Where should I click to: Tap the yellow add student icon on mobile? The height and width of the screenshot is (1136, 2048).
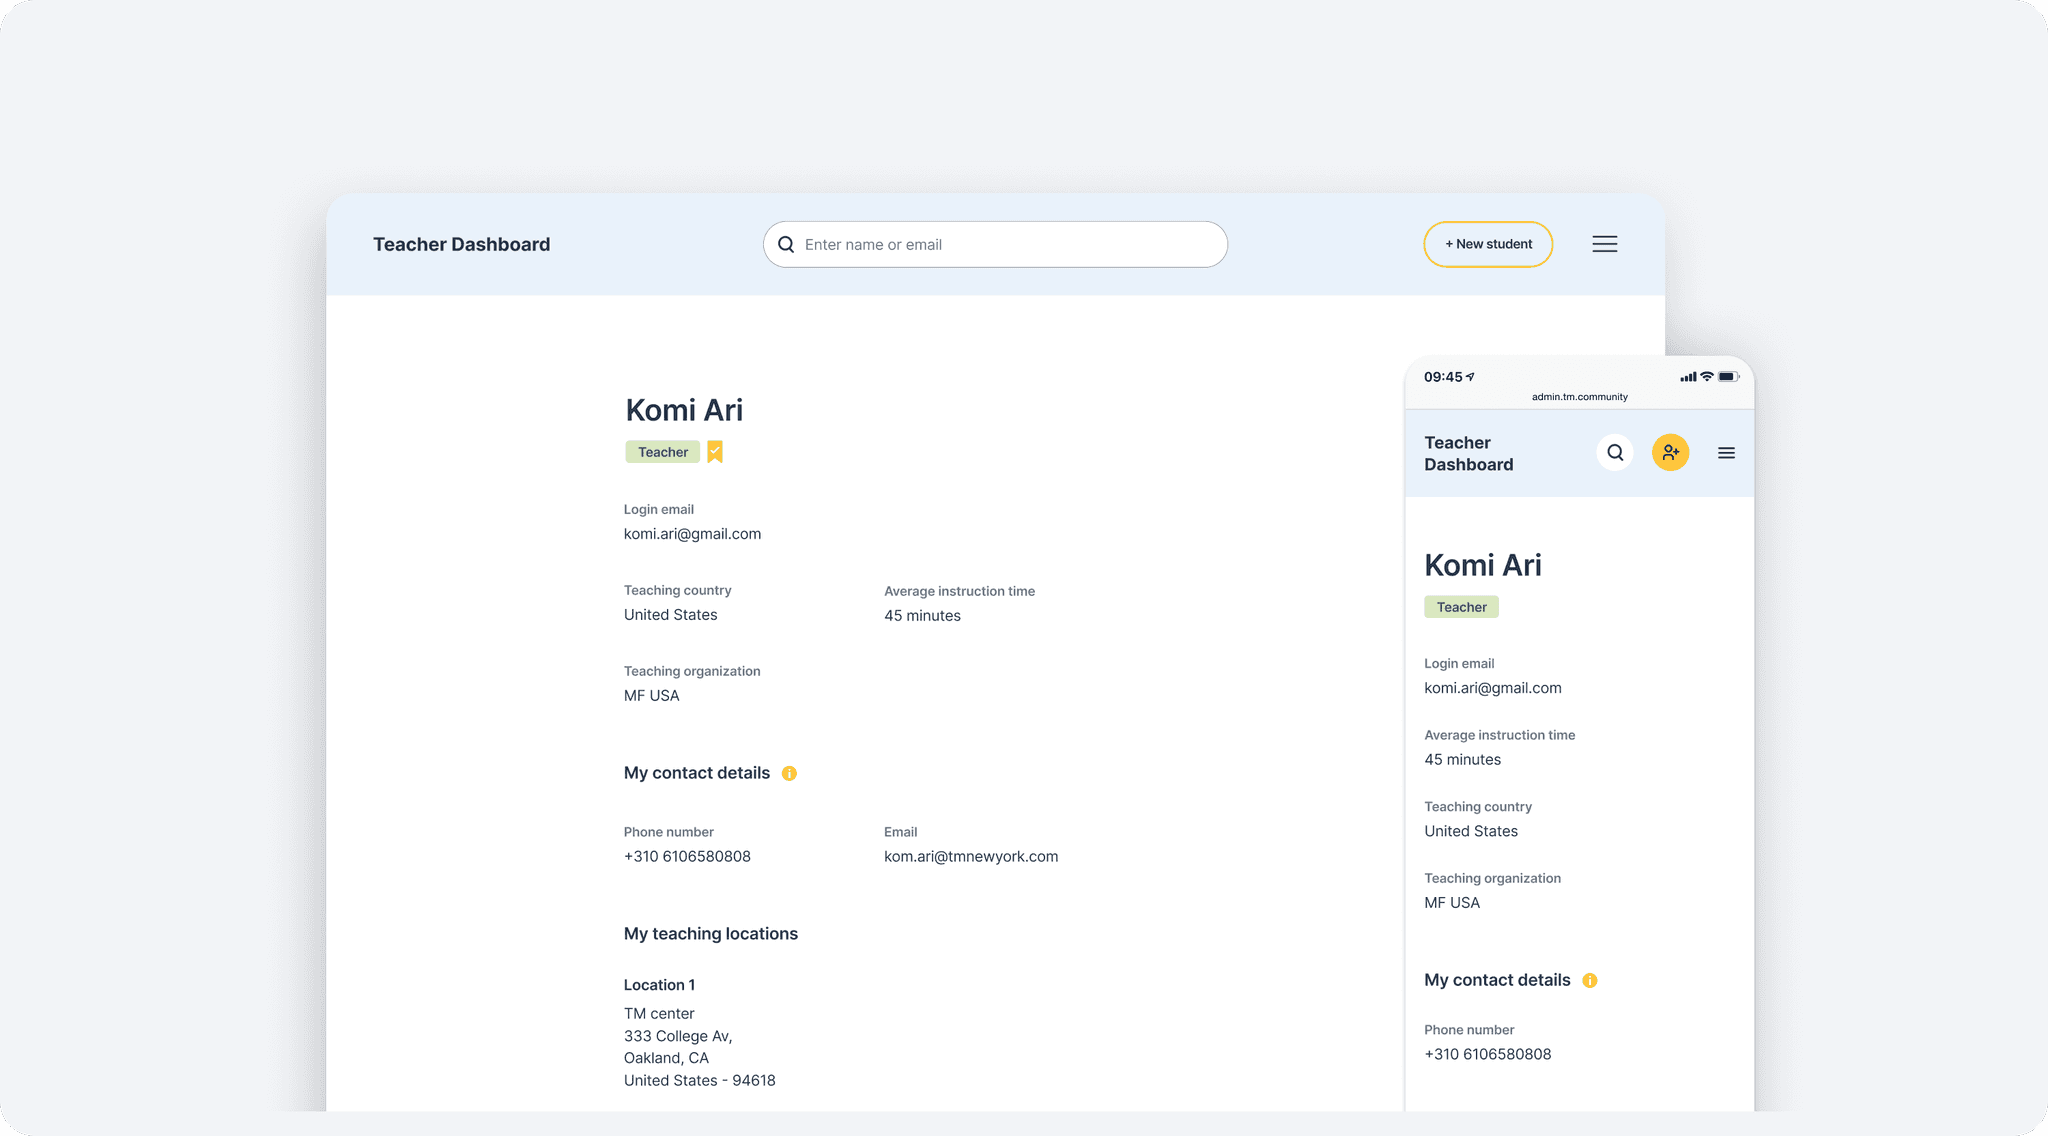click(1670, 453)
